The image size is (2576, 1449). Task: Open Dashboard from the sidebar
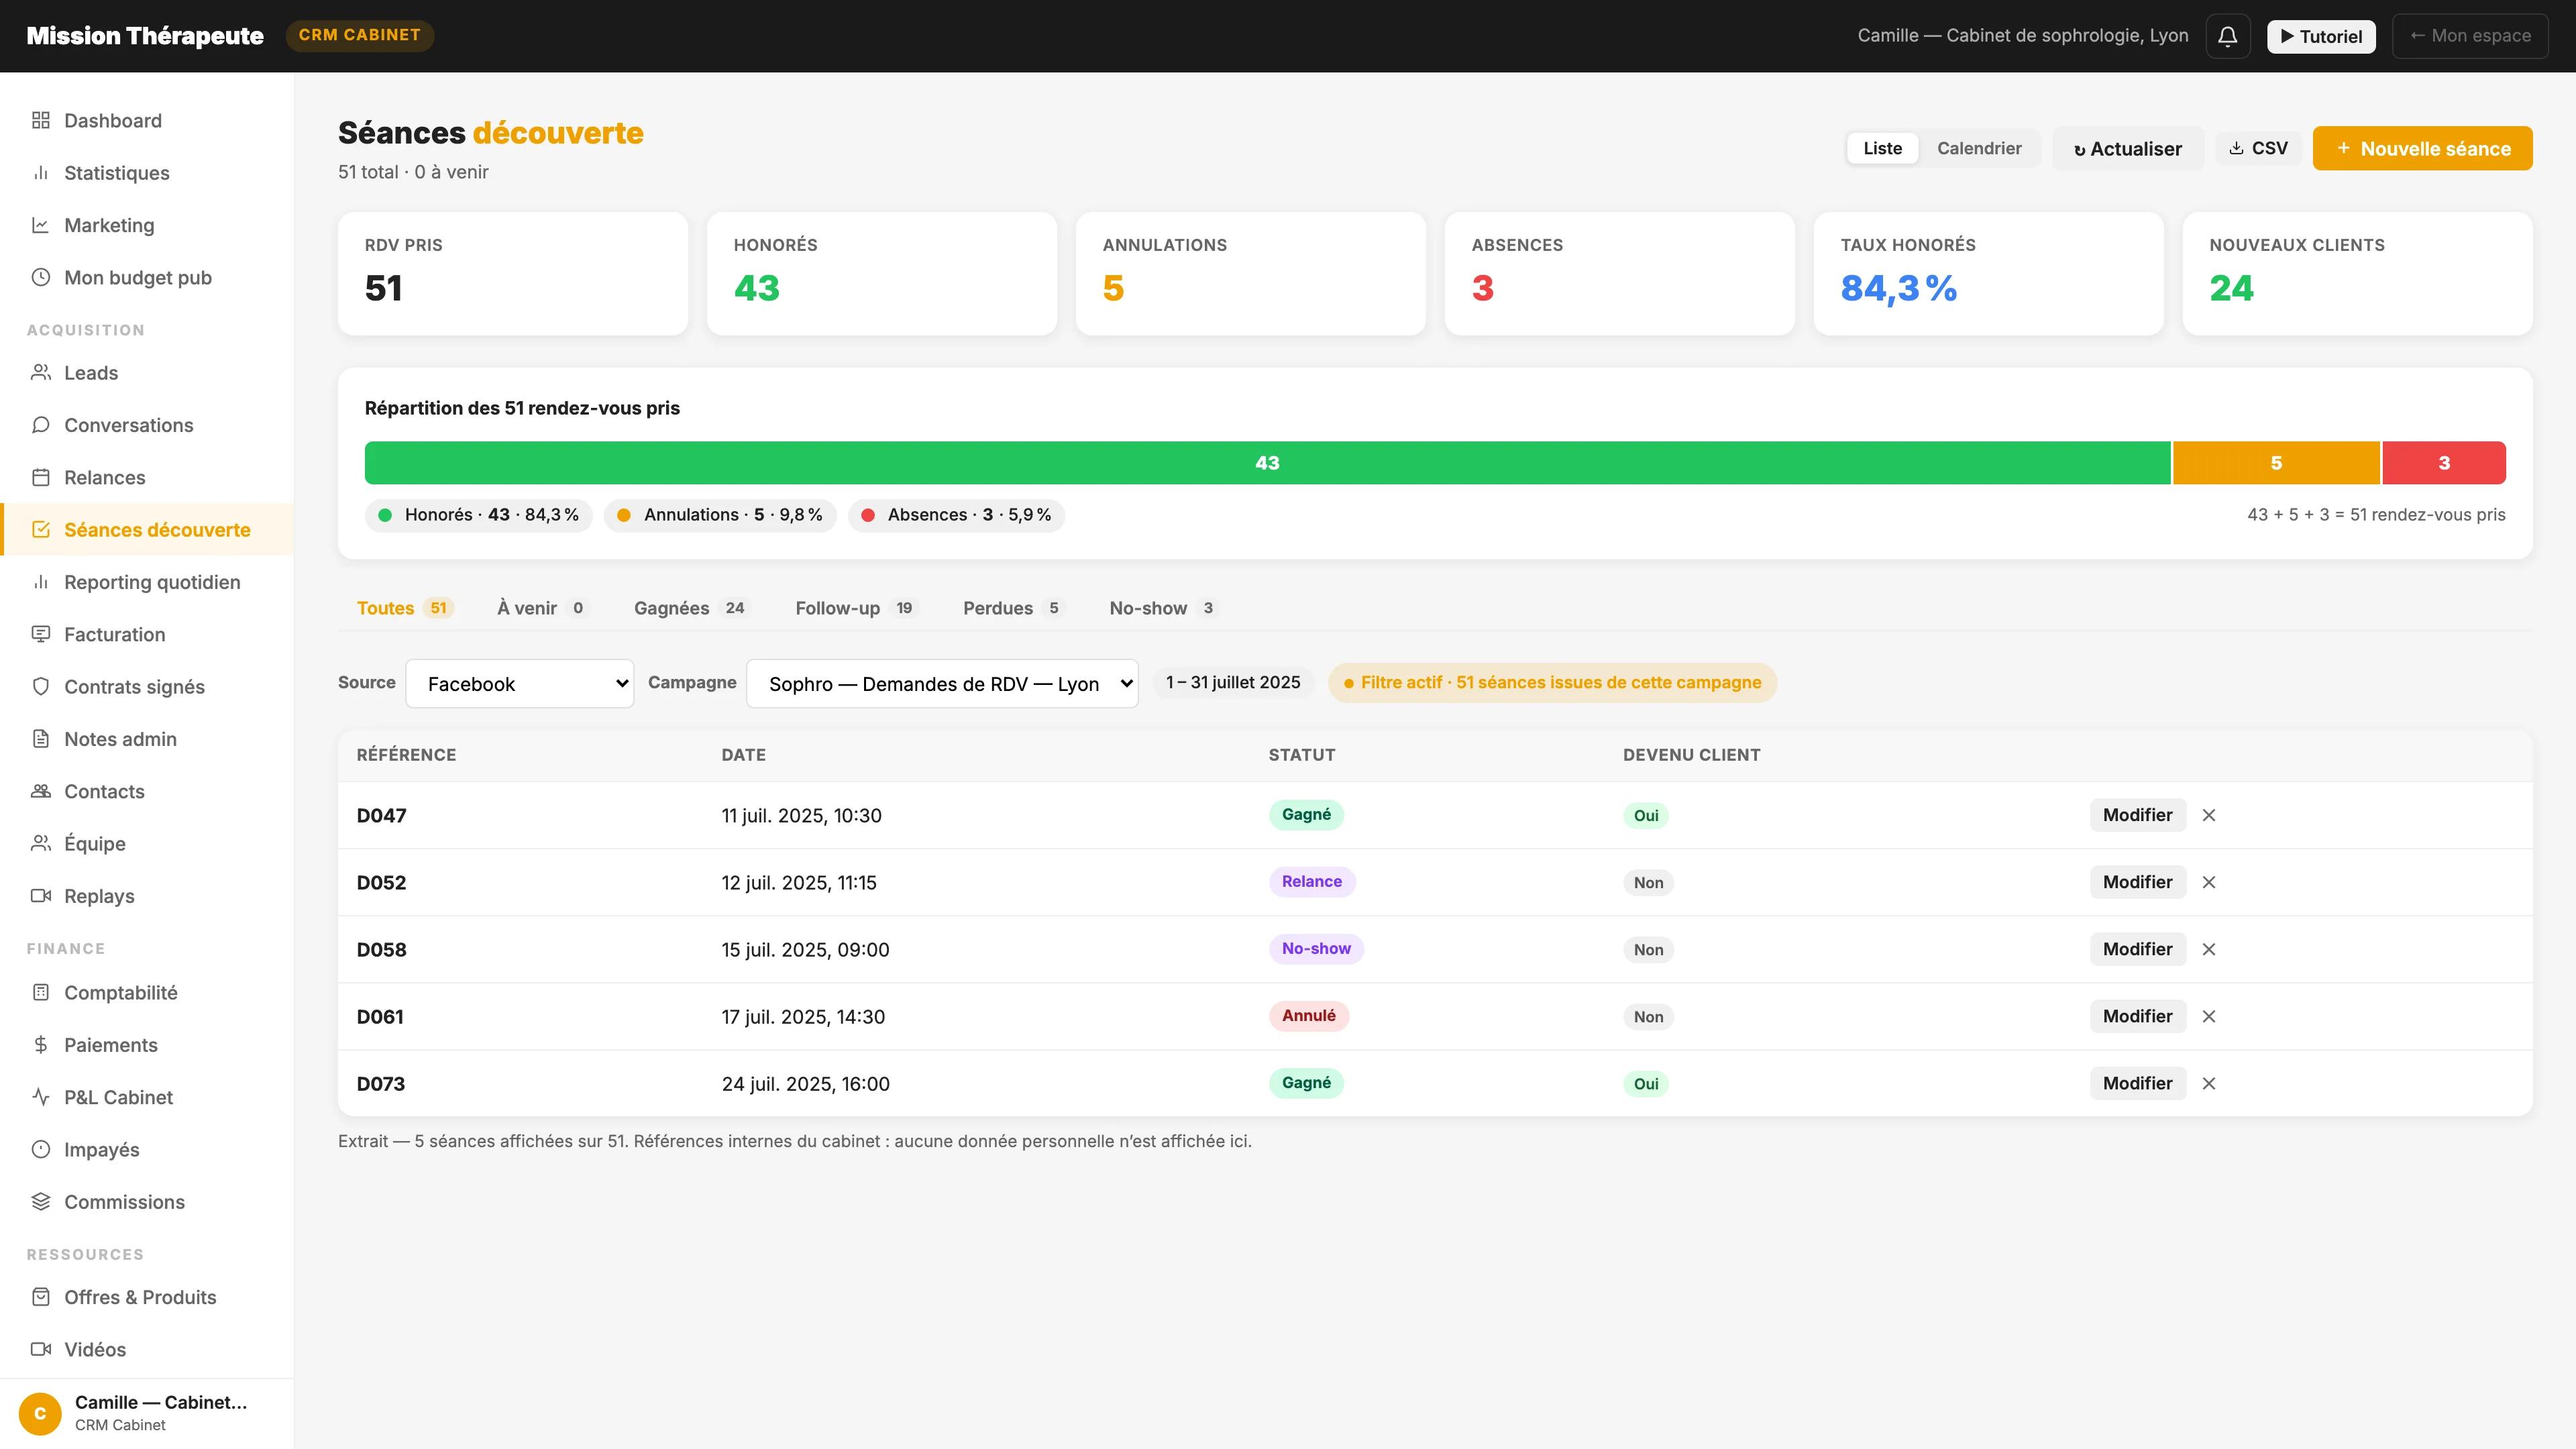coord(147,120)
